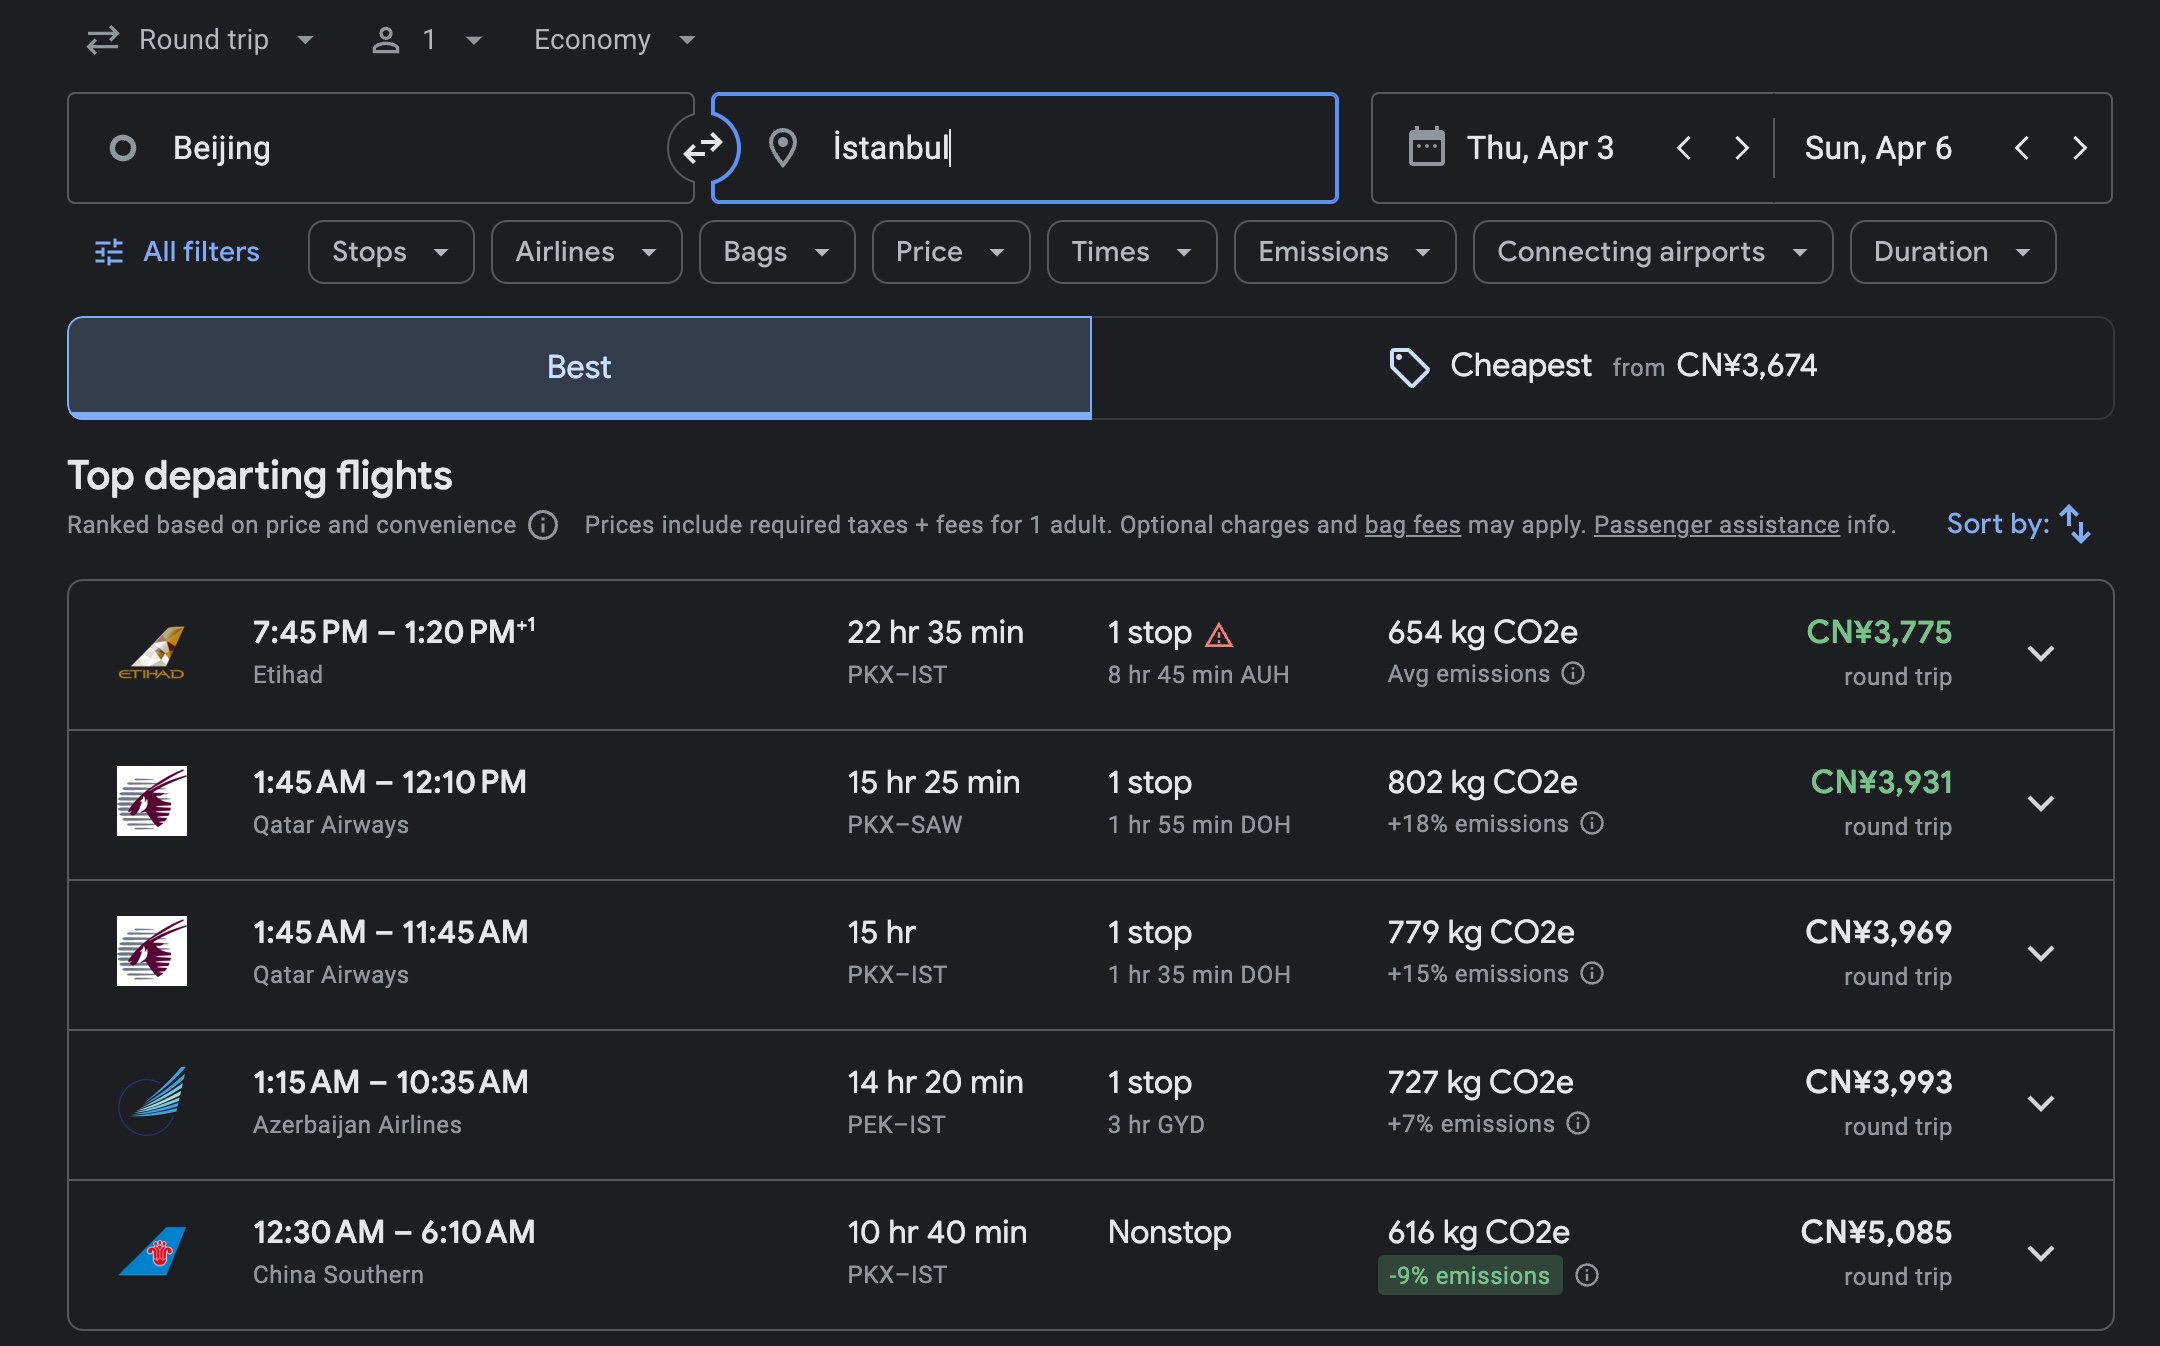Open the Airlines filter
The height and width of the screenshot is (1346, 2160).
tap(587, 252)
